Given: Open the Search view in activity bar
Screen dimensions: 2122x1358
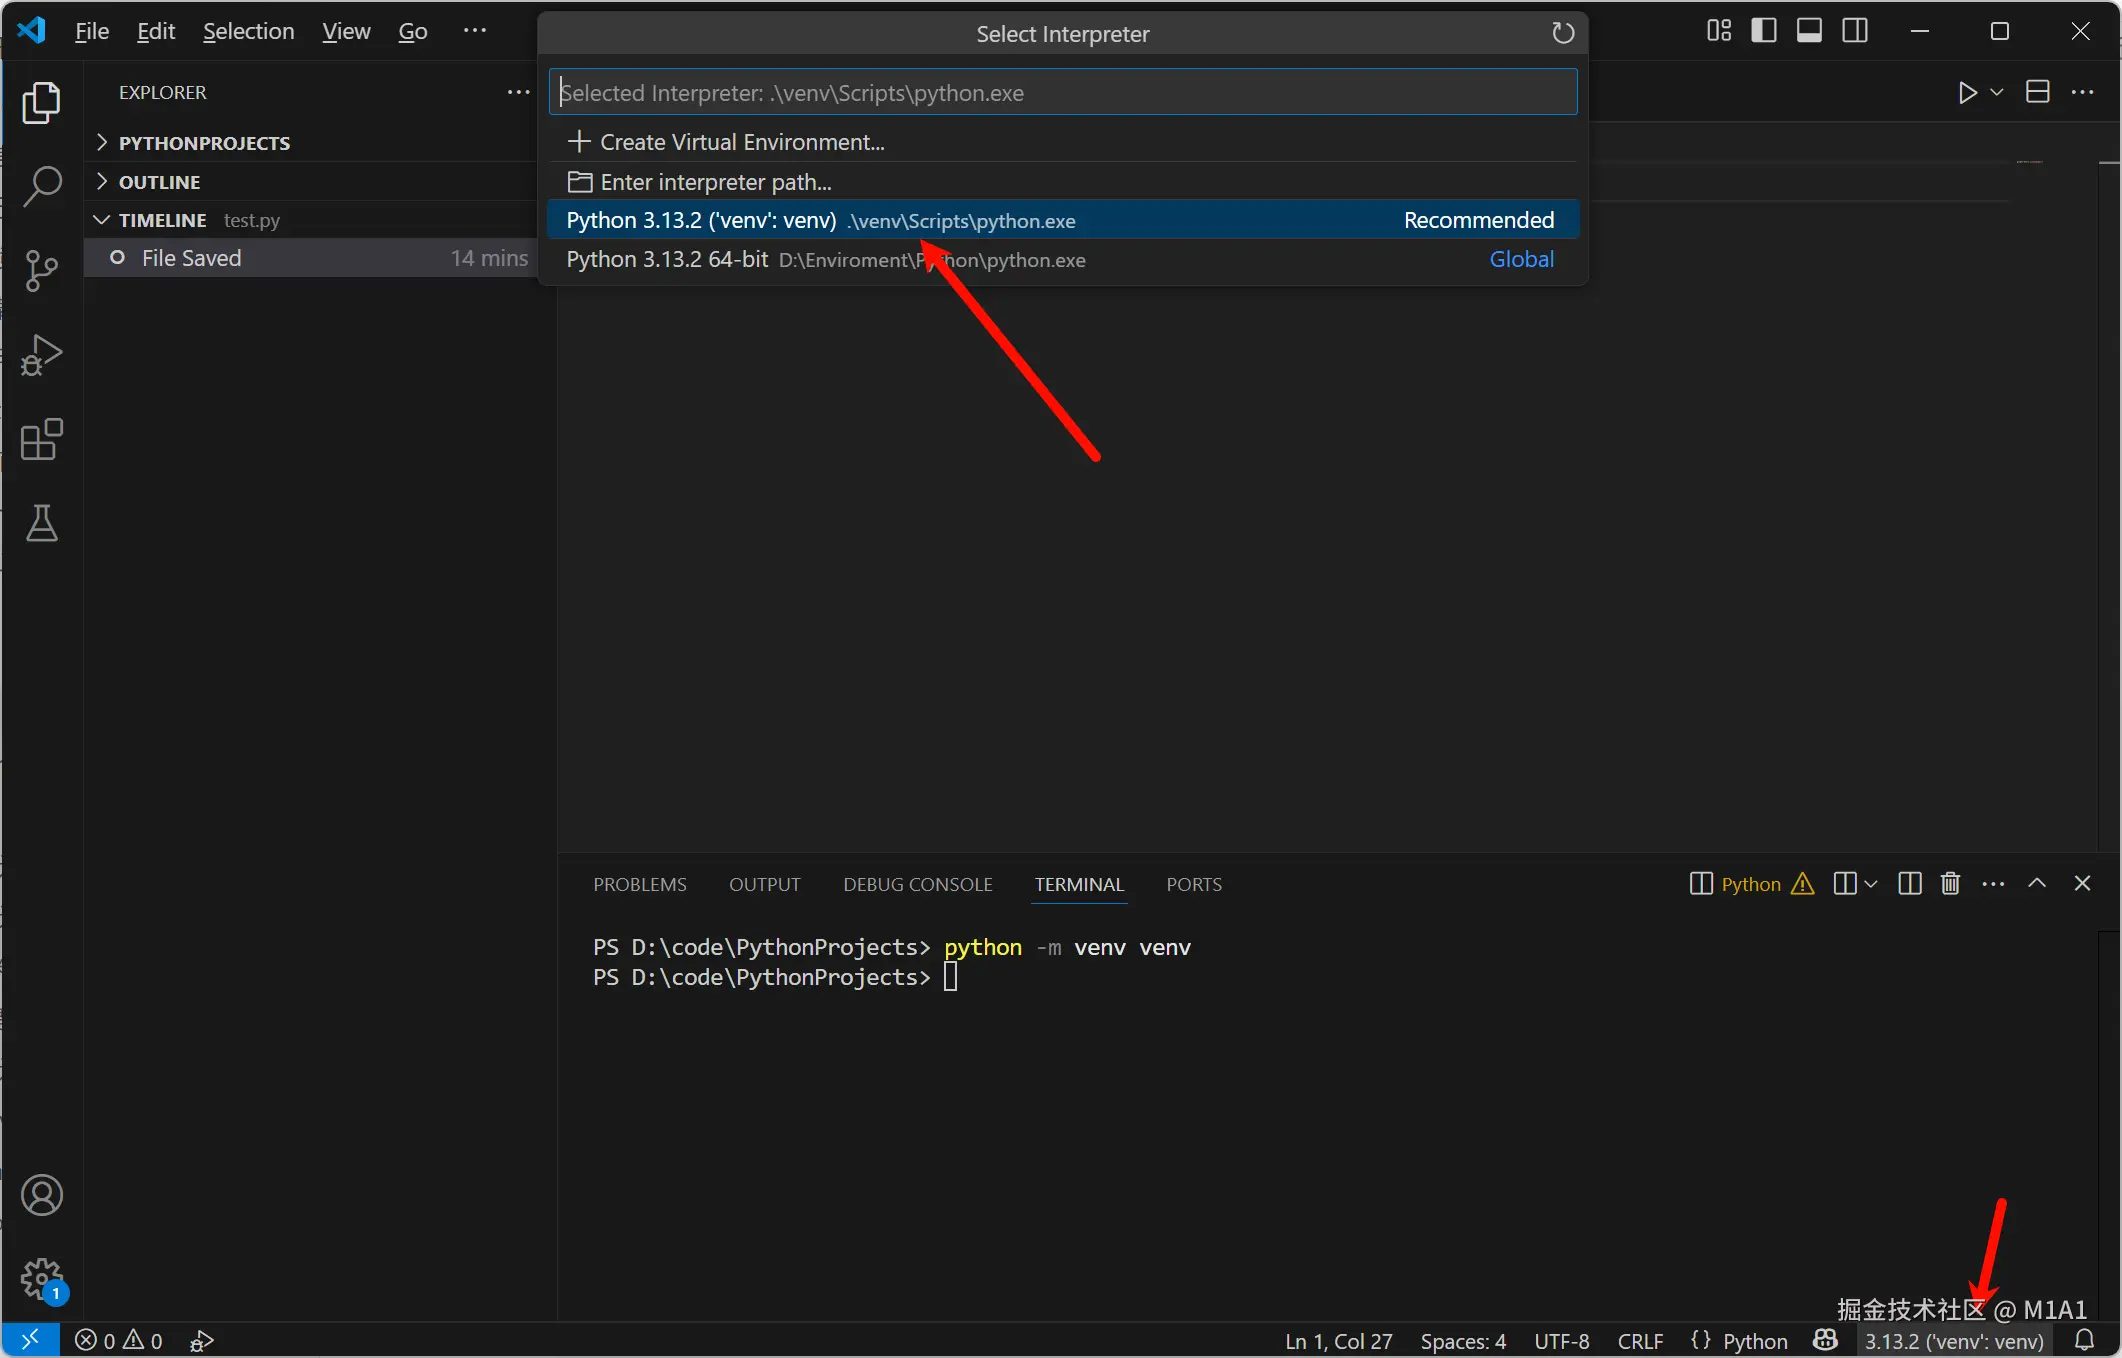Looking at the screenshot, I should [42, 186].
